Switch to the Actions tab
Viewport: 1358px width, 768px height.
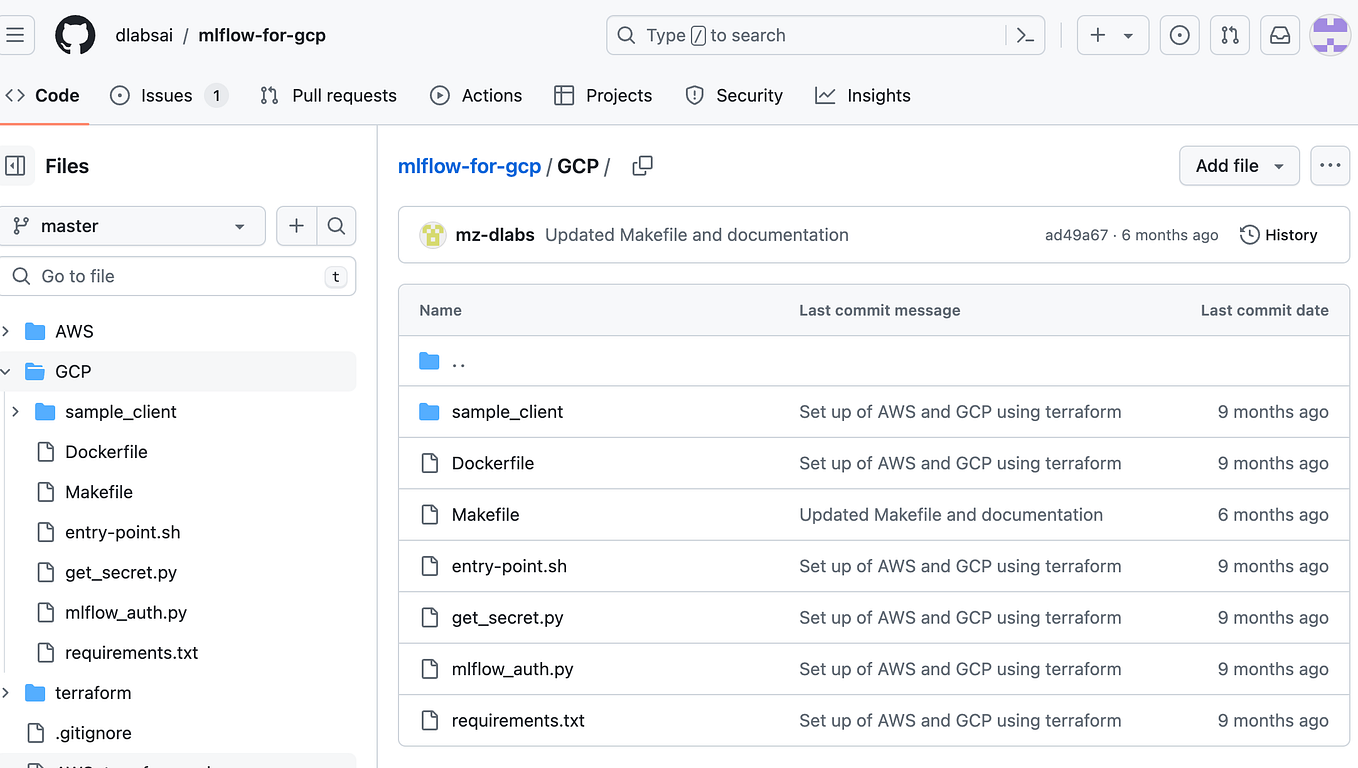(476, 95)
